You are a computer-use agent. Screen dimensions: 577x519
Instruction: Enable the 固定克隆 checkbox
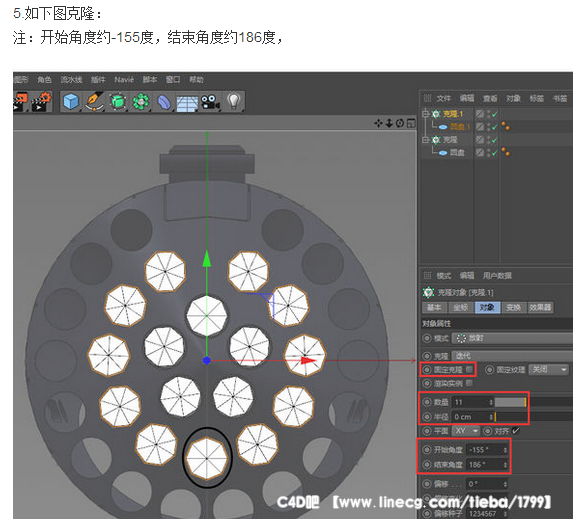[469, 369]
